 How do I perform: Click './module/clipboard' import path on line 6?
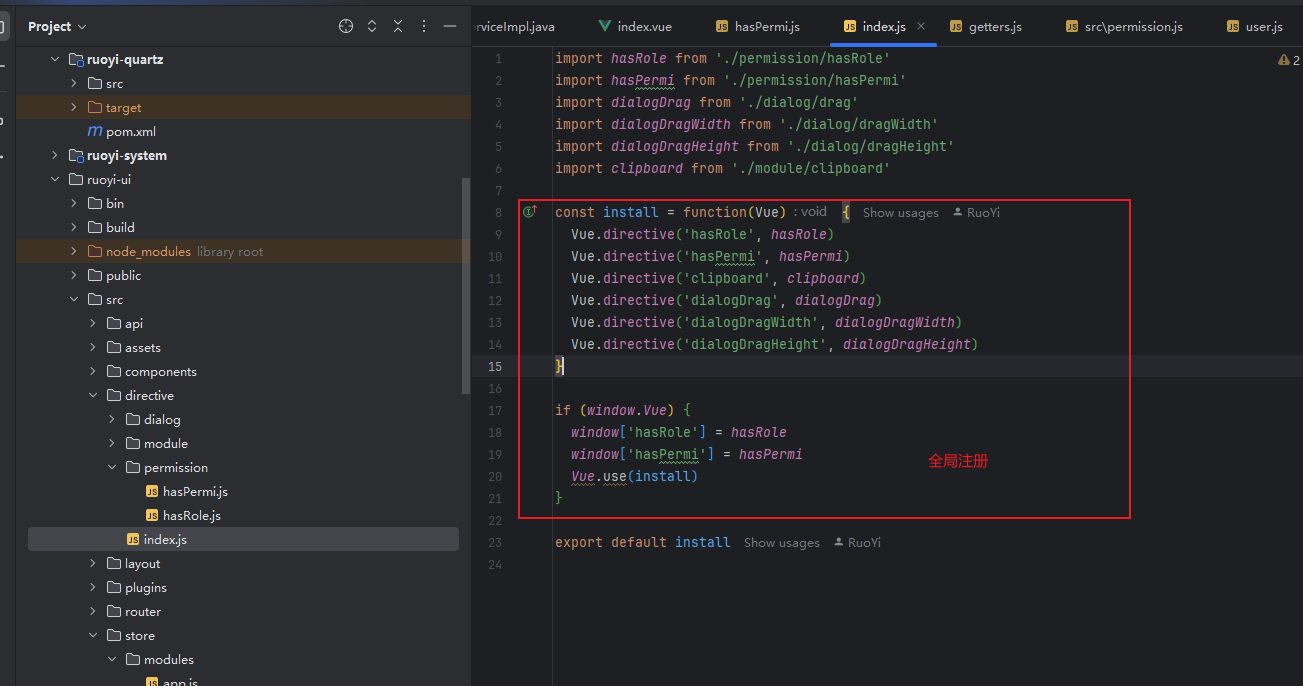(x=811, y=168)
